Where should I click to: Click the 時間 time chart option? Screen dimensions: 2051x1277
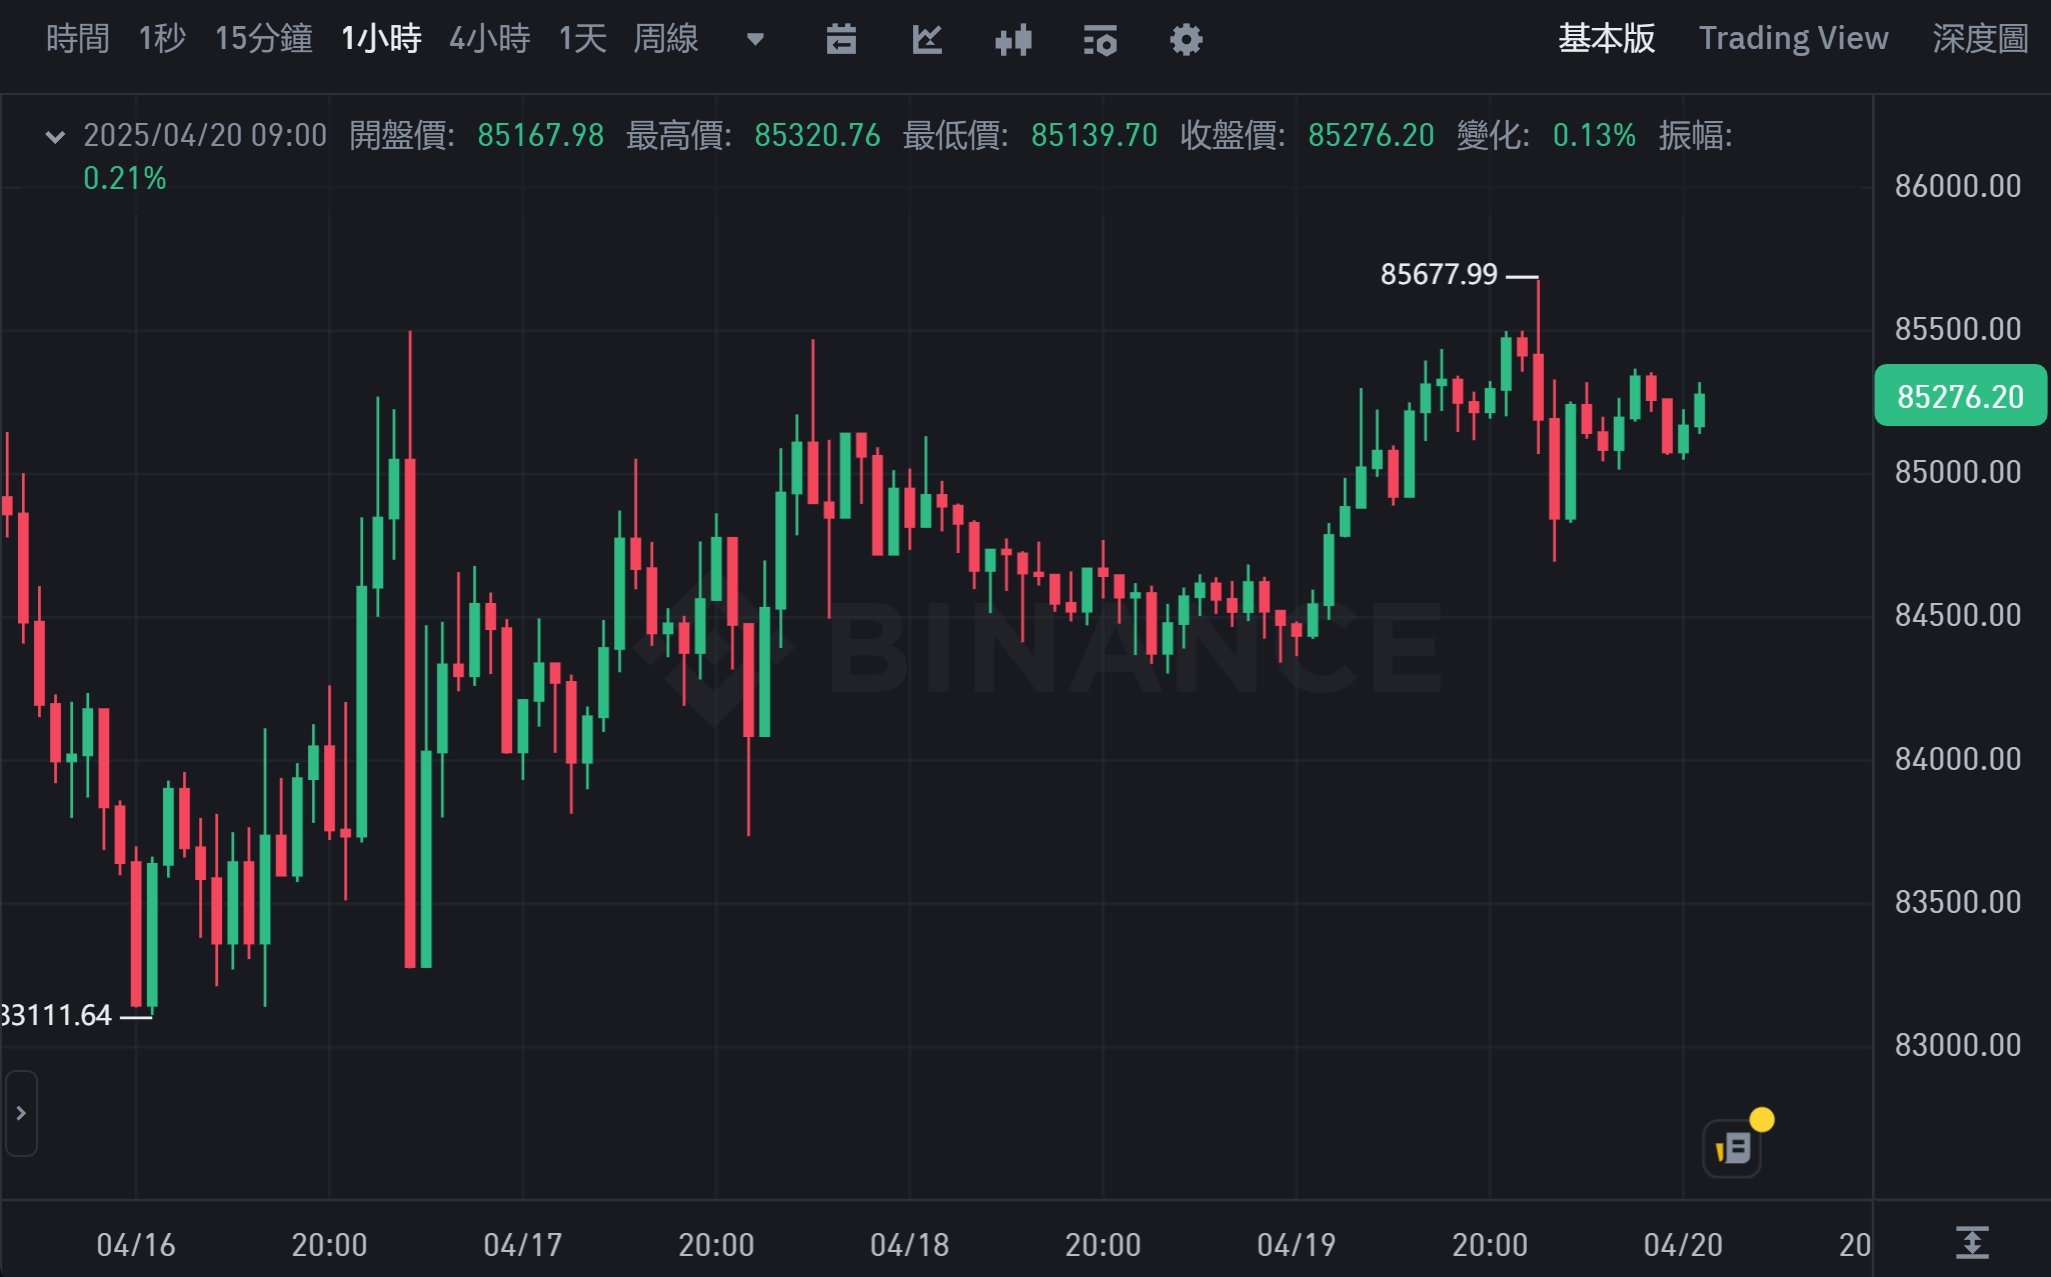coord(77,39)
